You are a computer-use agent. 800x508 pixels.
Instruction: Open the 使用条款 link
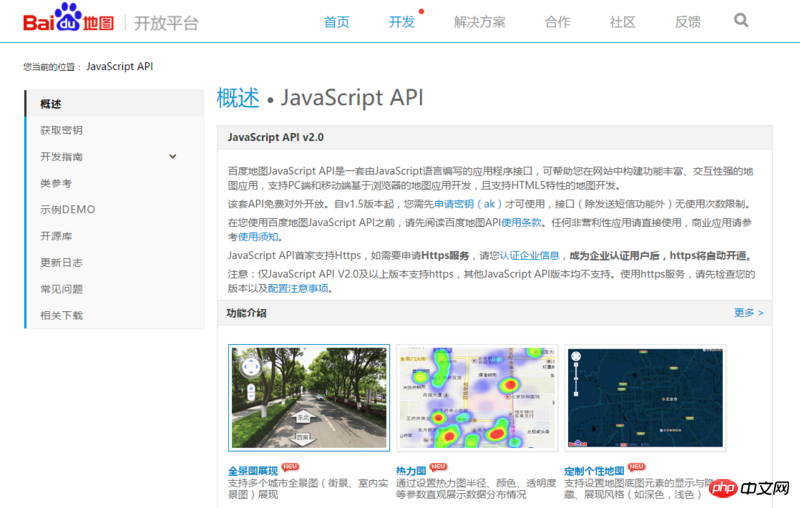click(521, 222)
